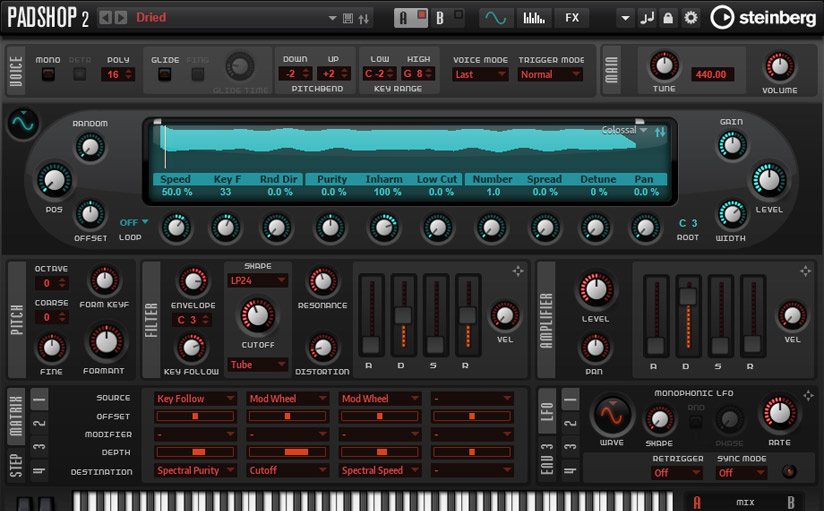
Task: Click the amplifier Level knob
Action: 595,289
